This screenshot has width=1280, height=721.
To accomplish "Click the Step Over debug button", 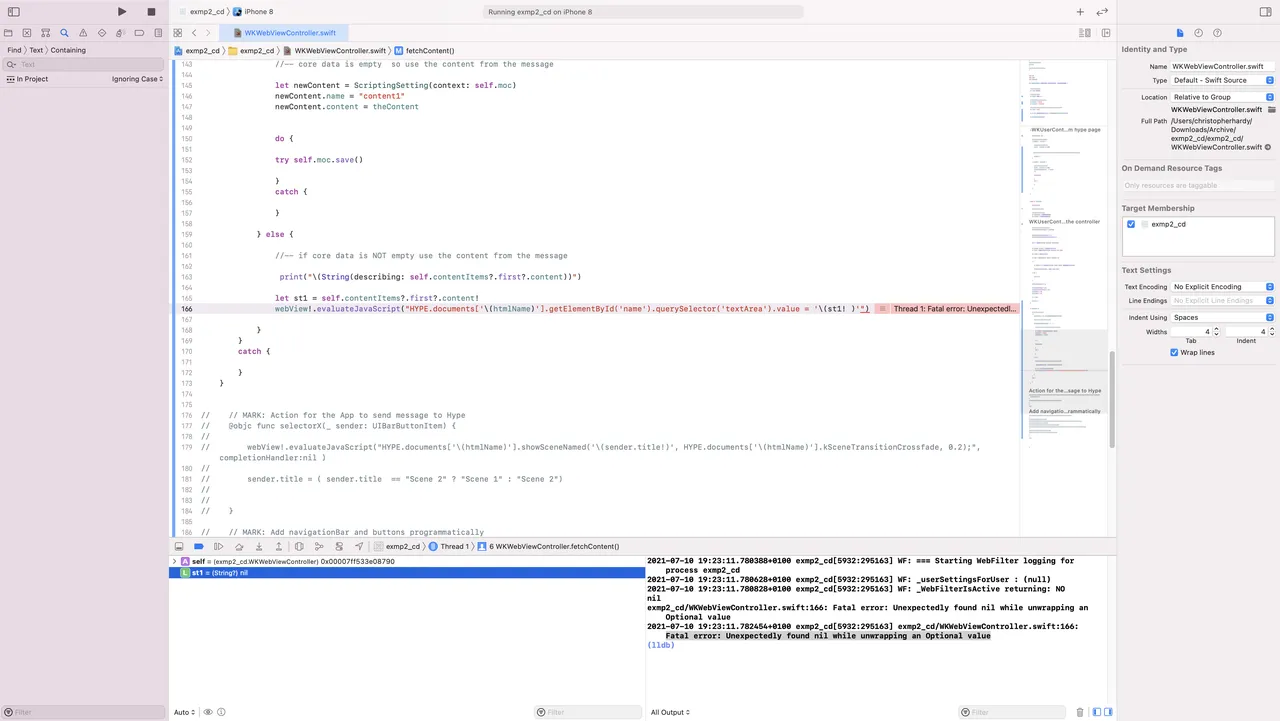I will (x=239, y=547).
